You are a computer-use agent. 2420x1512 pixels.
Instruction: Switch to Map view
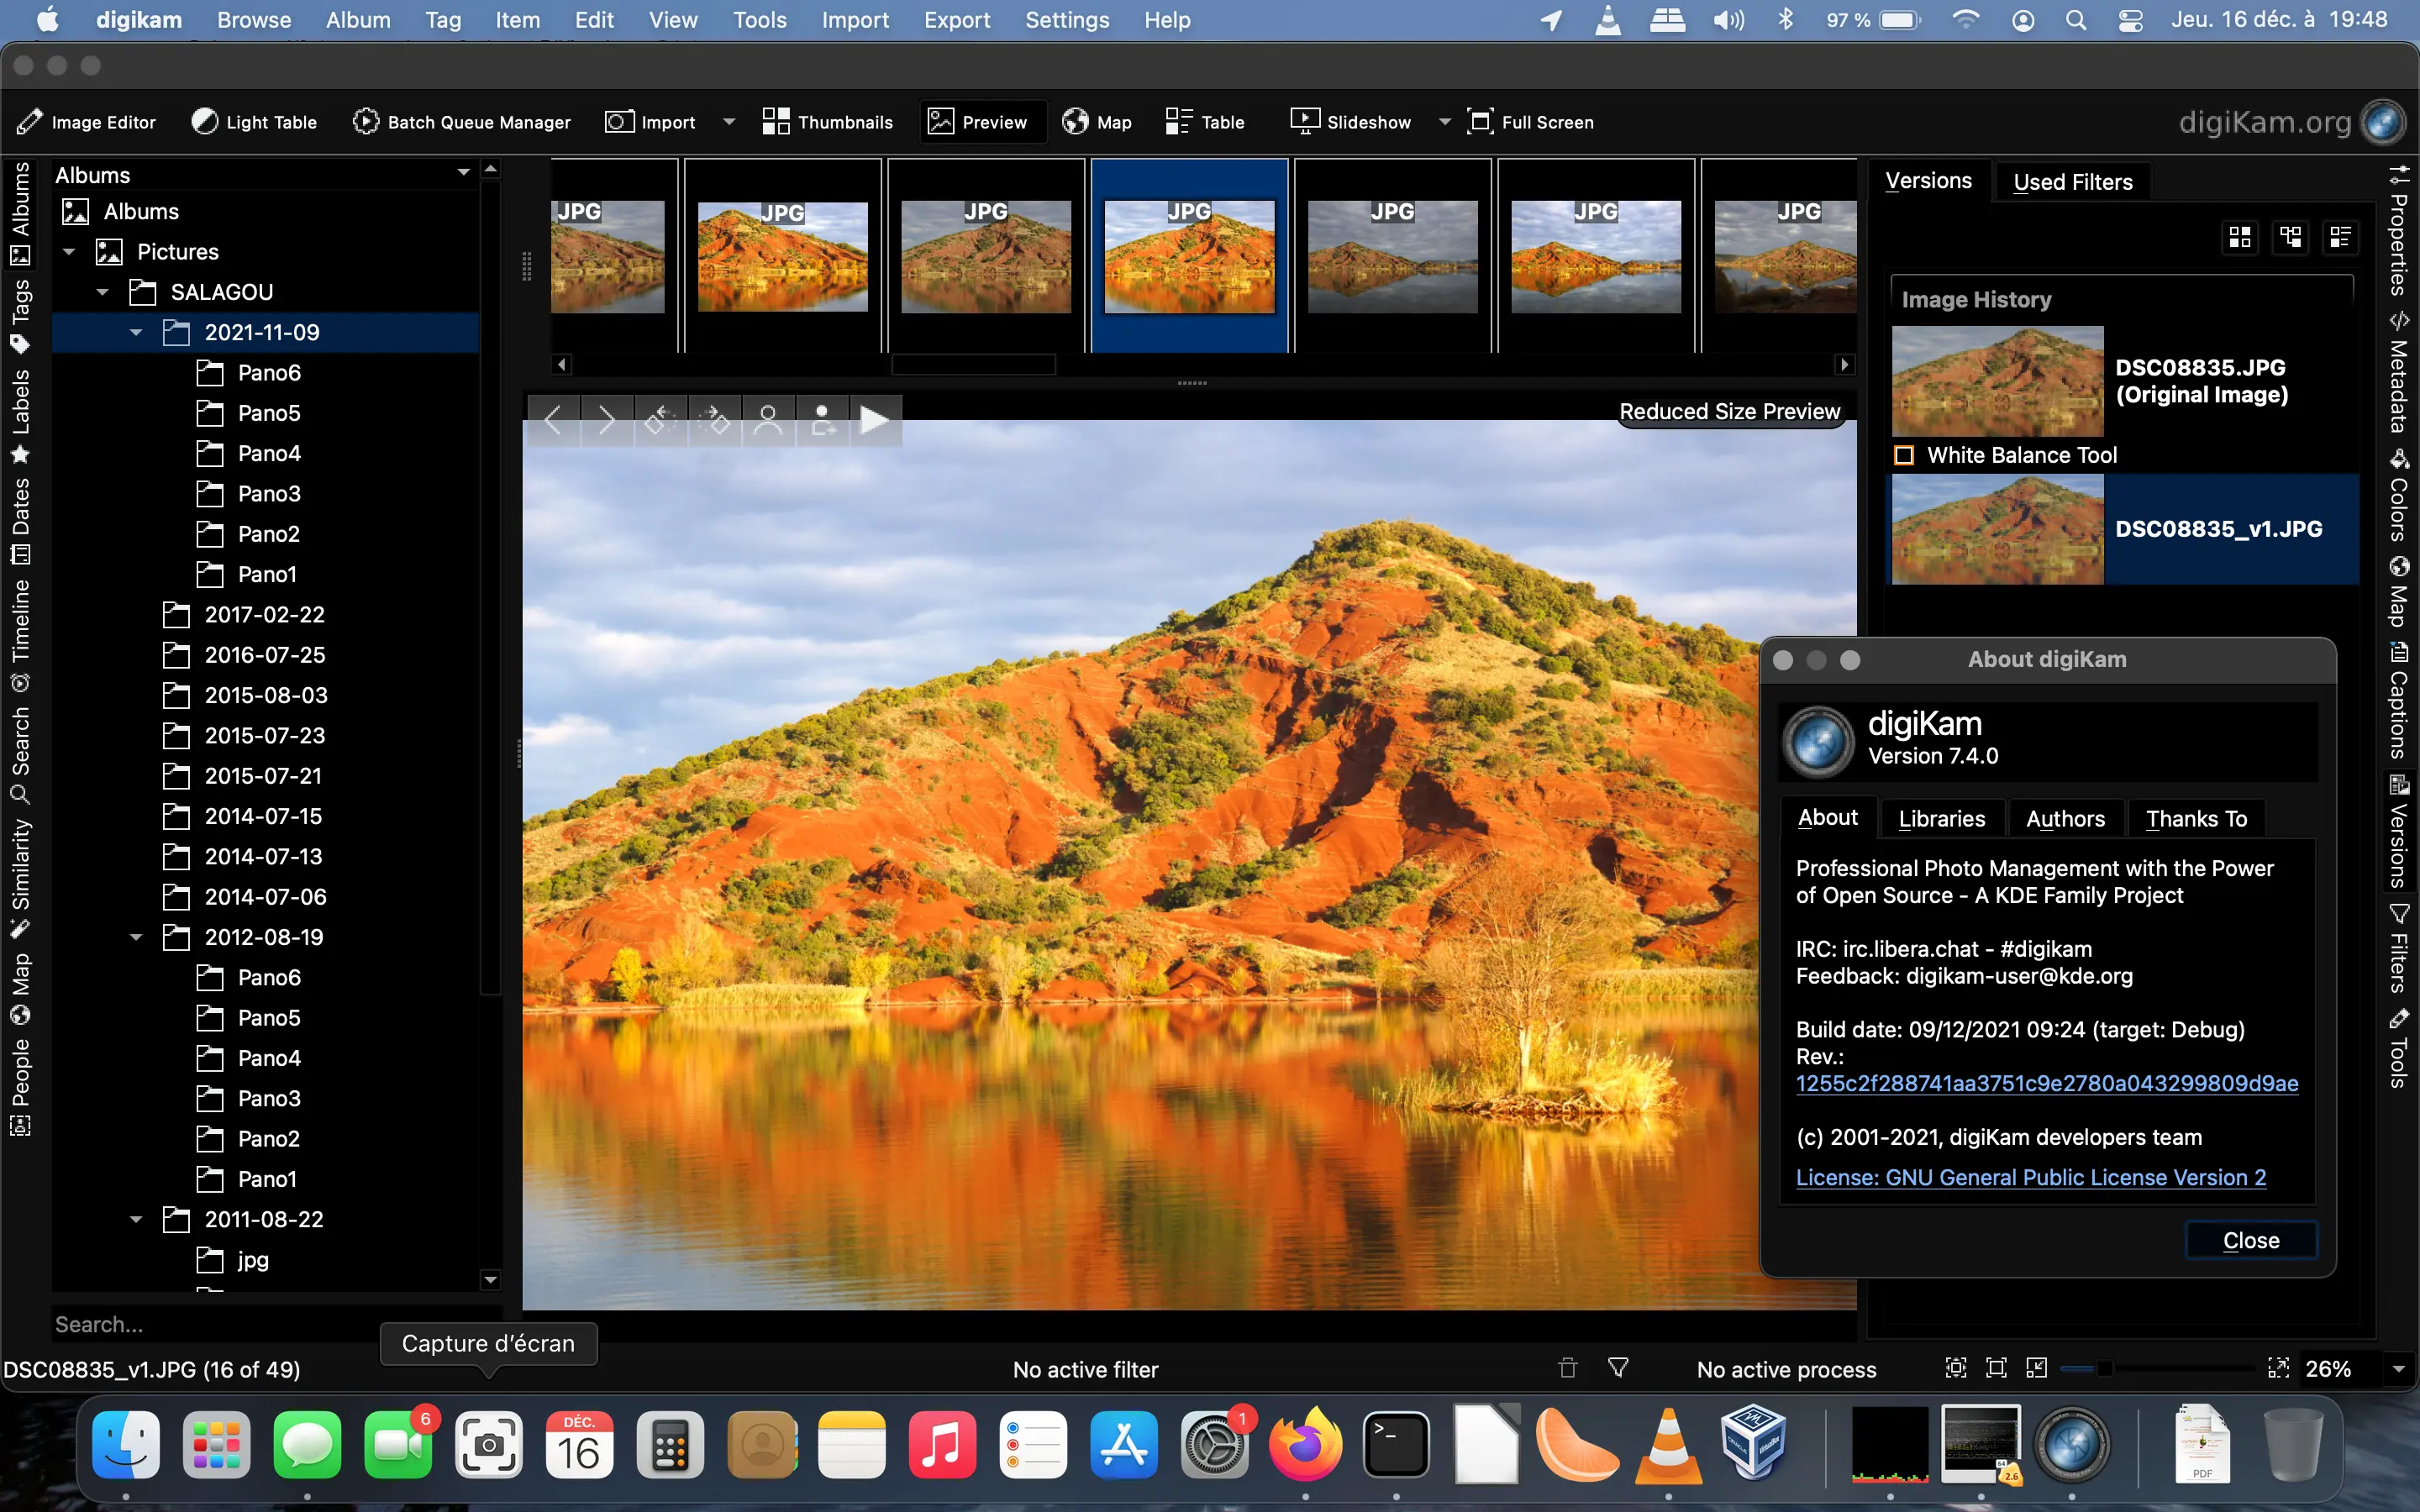tap(1097, 121)
